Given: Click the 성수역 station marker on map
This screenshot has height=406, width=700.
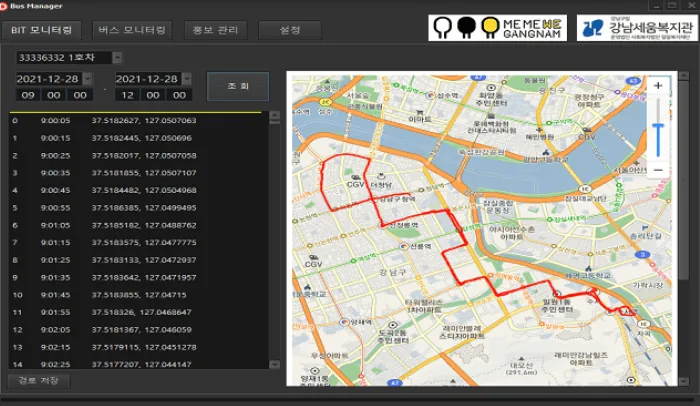Looking at the screenshot, I should pos(430,95).
